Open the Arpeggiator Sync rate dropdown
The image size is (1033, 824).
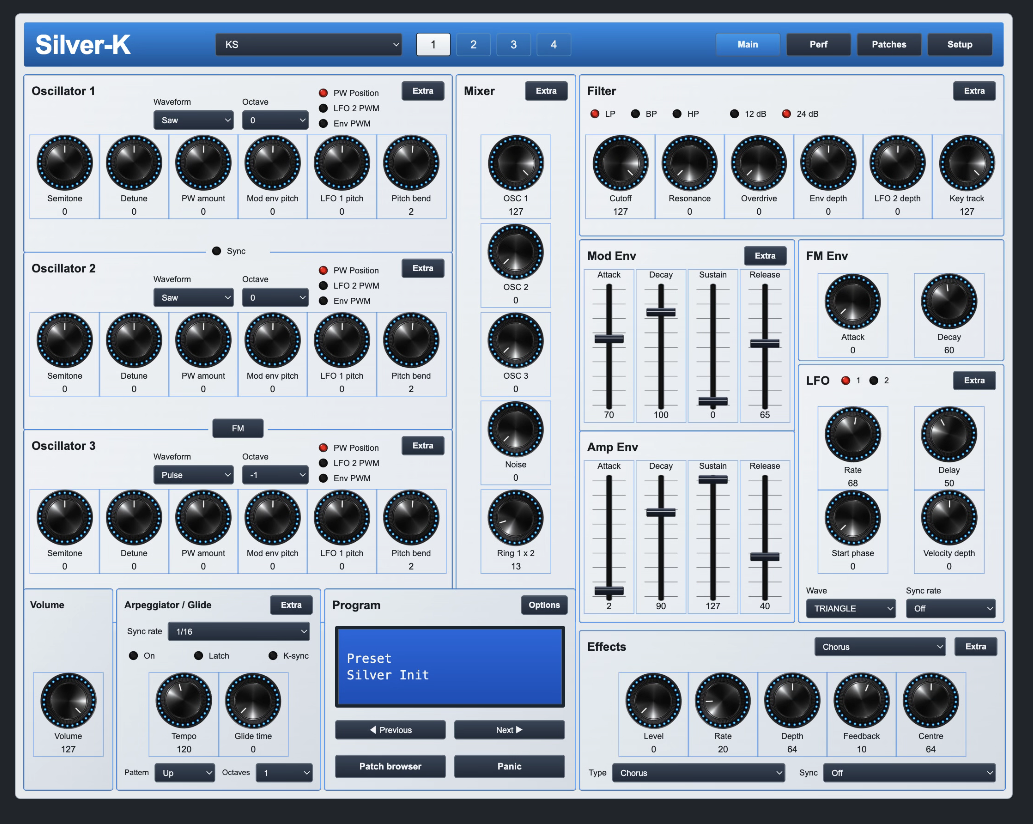239,632
